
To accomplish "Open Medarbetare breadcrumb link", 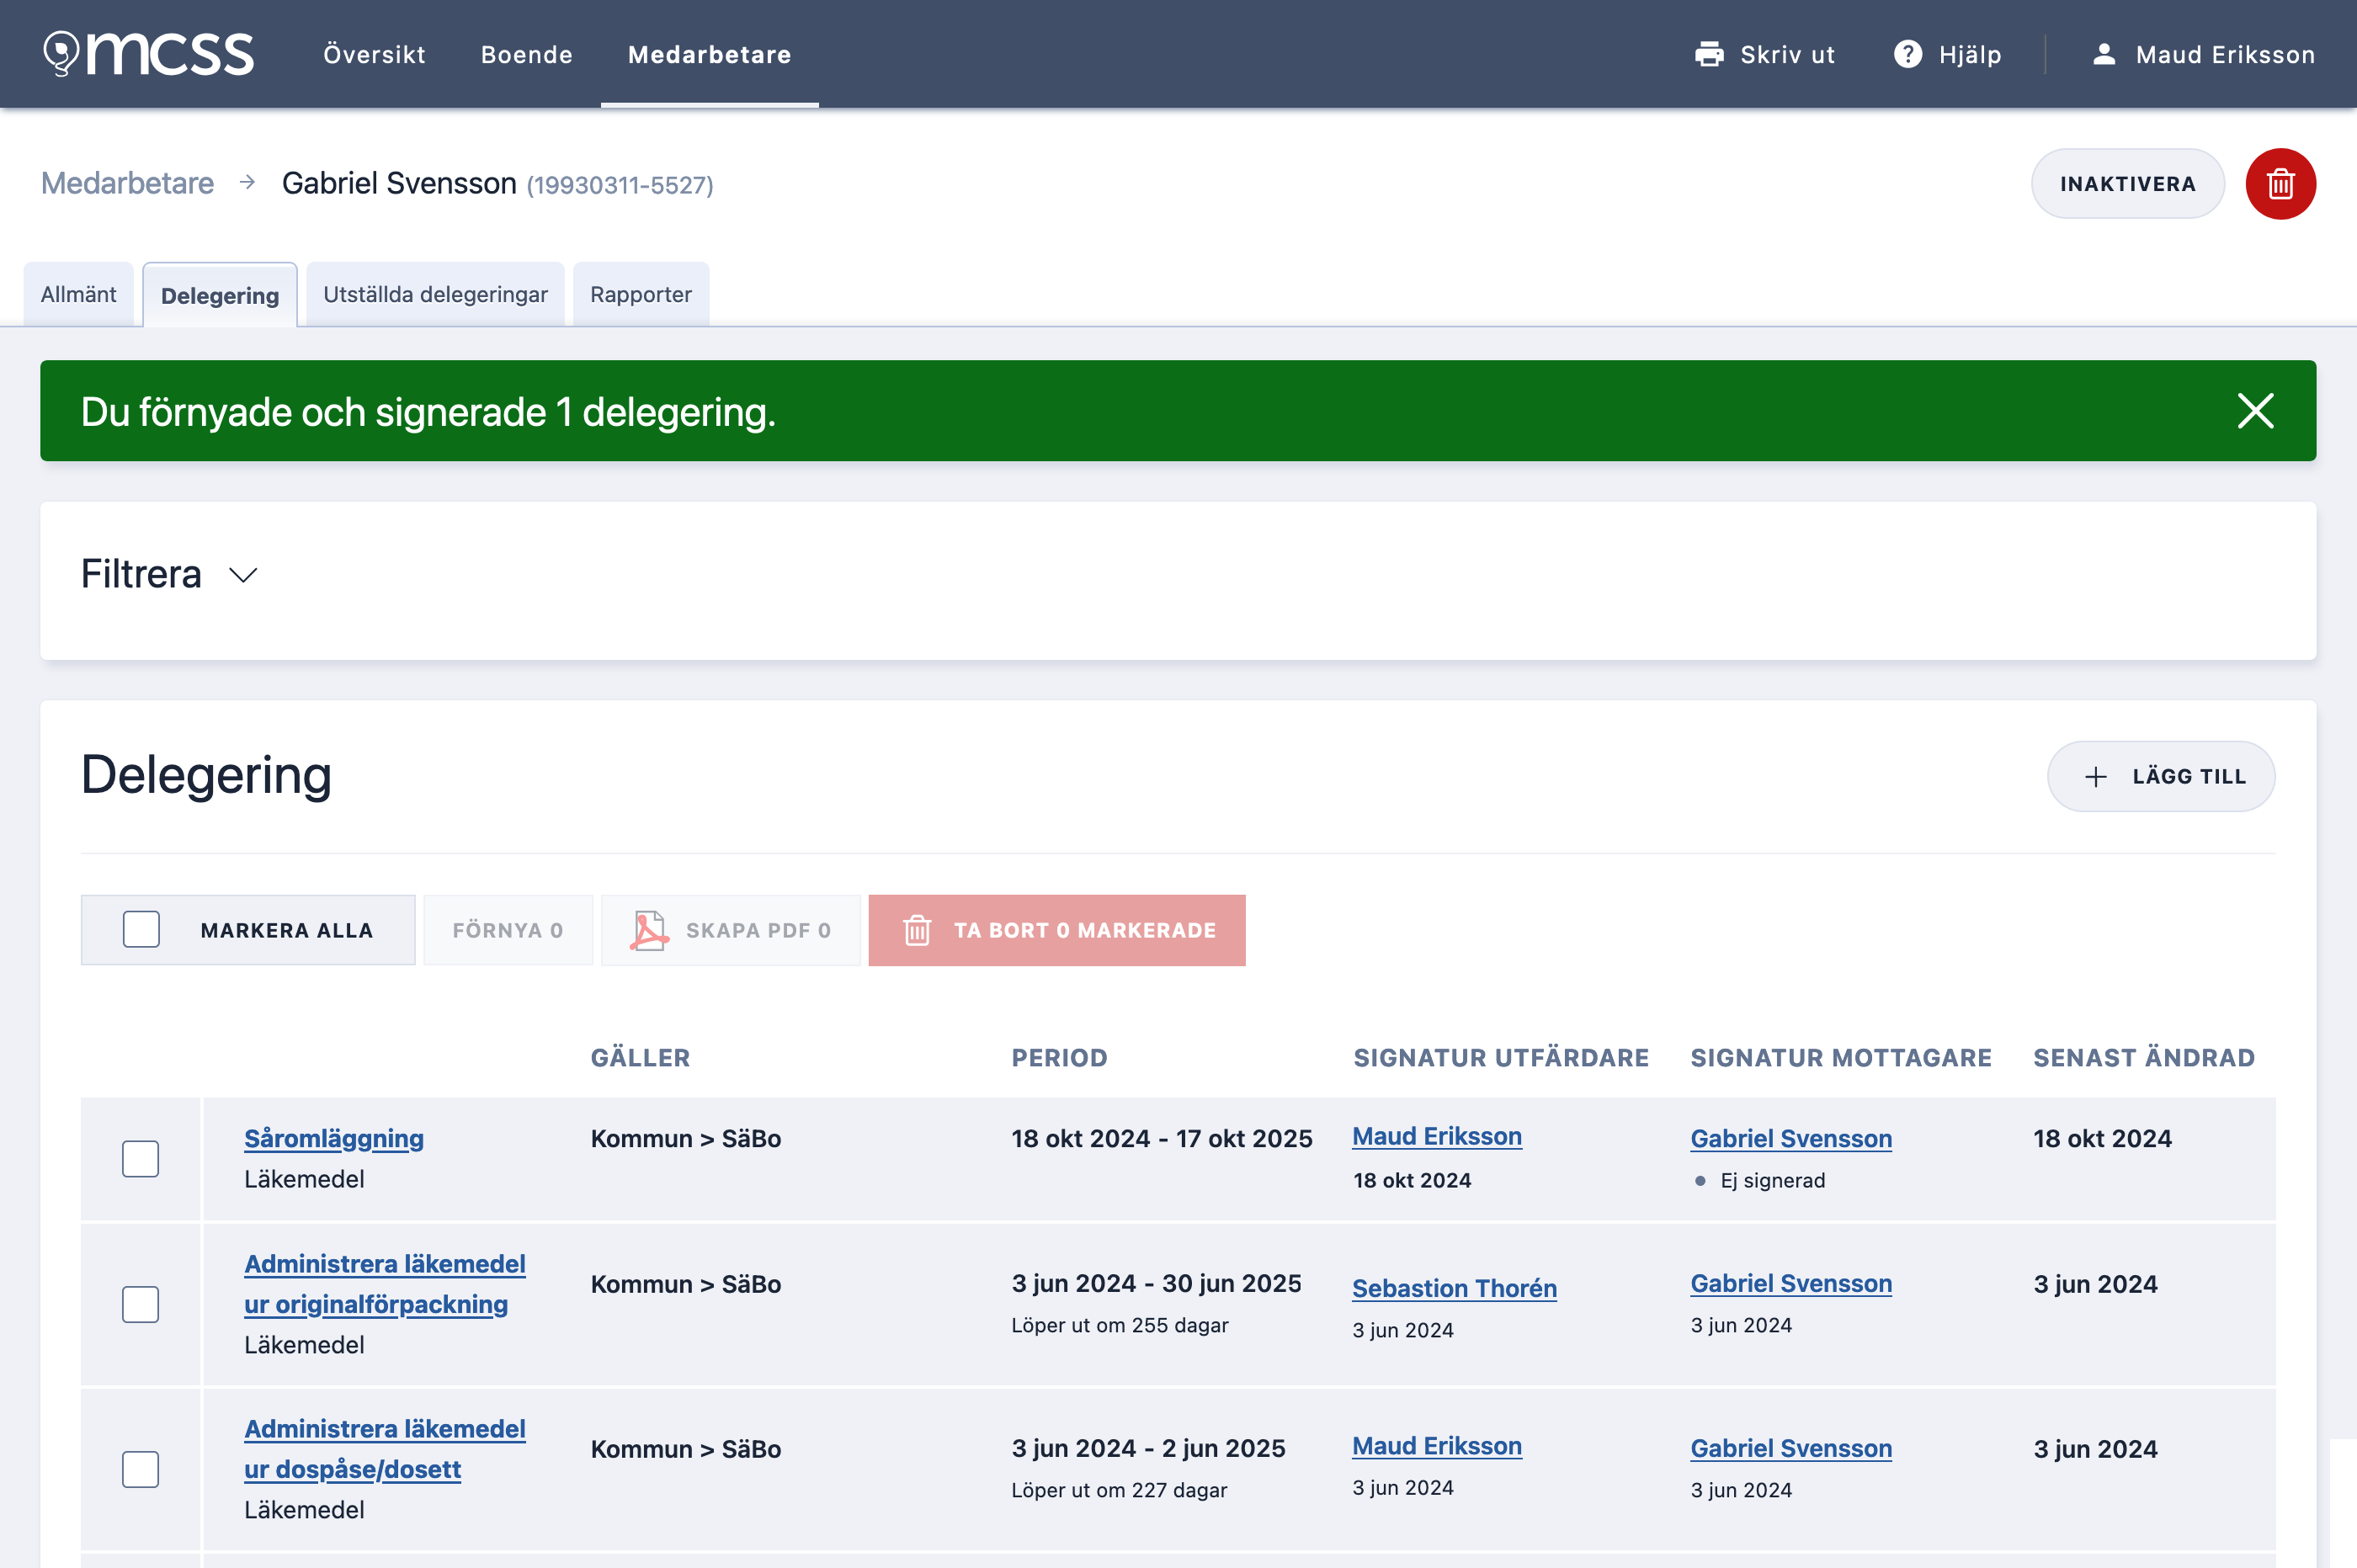I will (127, 183).
